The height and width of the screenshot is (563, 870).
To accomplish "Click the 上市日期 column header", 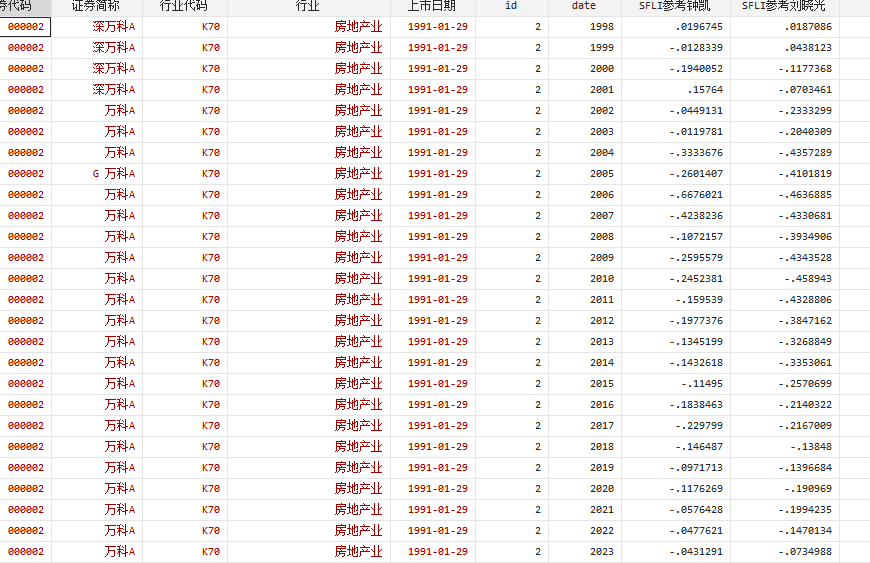I will coord(432,6).
